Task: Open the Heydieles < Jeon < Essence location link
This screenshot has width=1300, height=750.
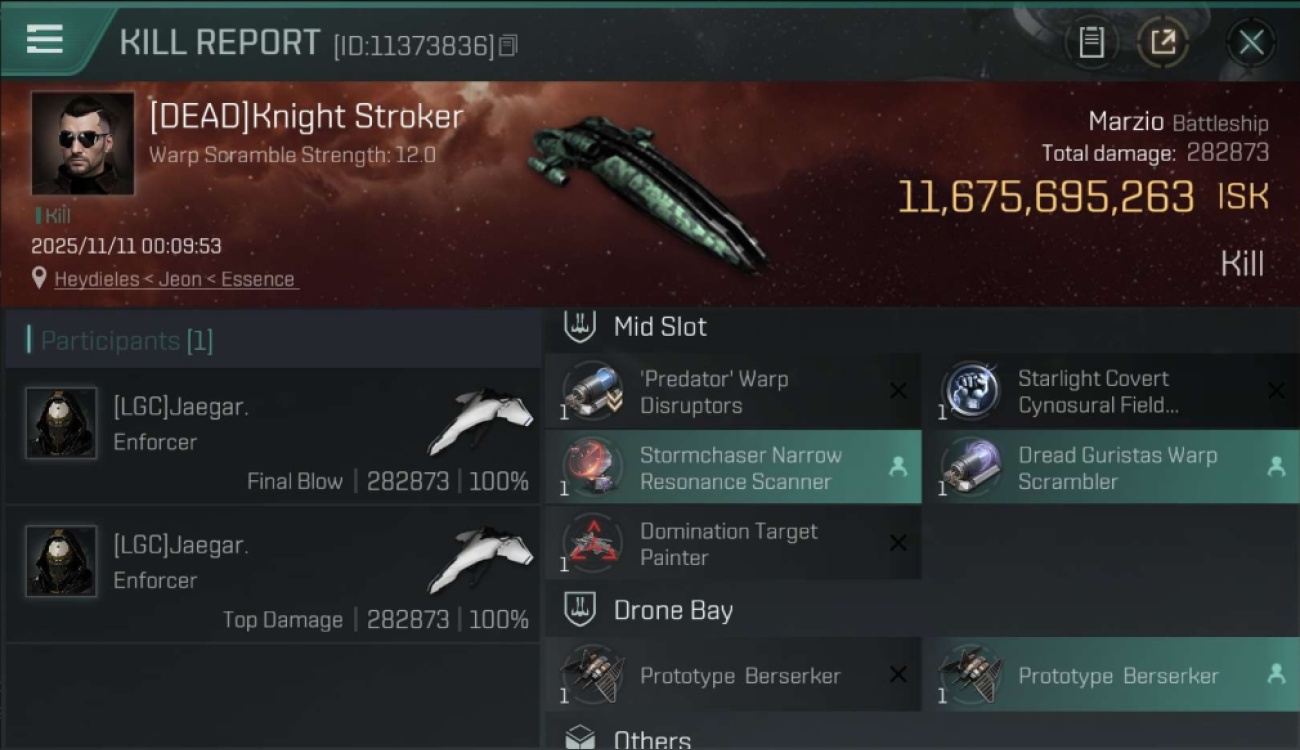Action: [176, 280]
